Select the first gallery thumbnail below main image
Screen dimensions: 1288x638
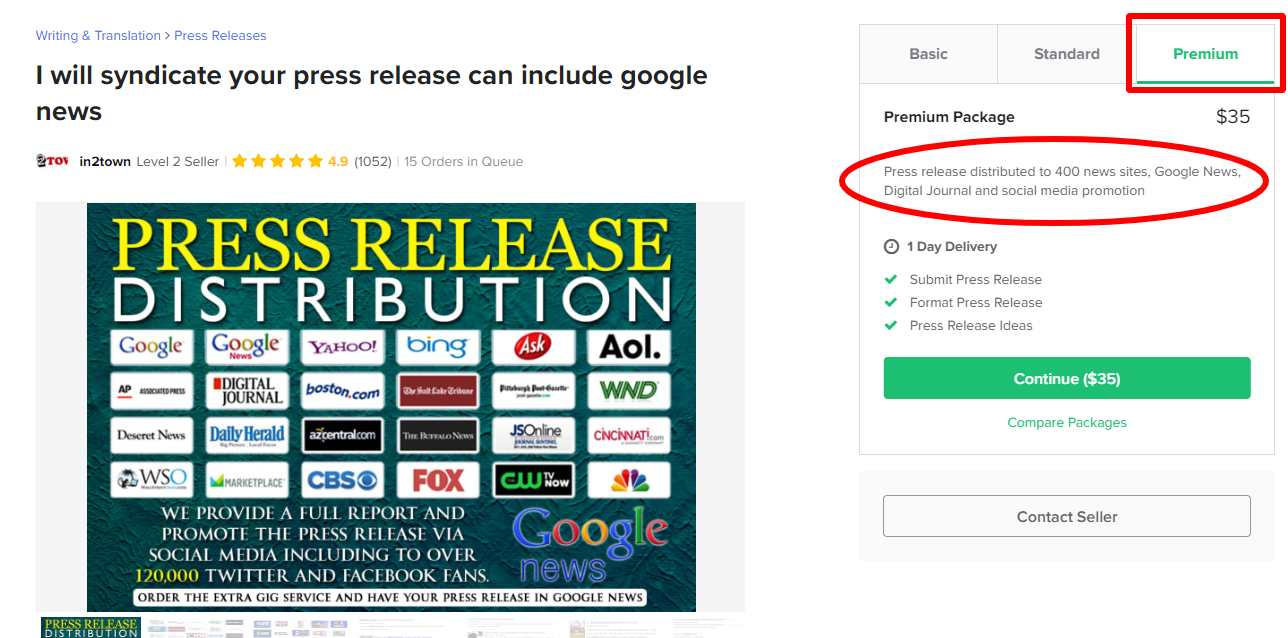point(91,627)
